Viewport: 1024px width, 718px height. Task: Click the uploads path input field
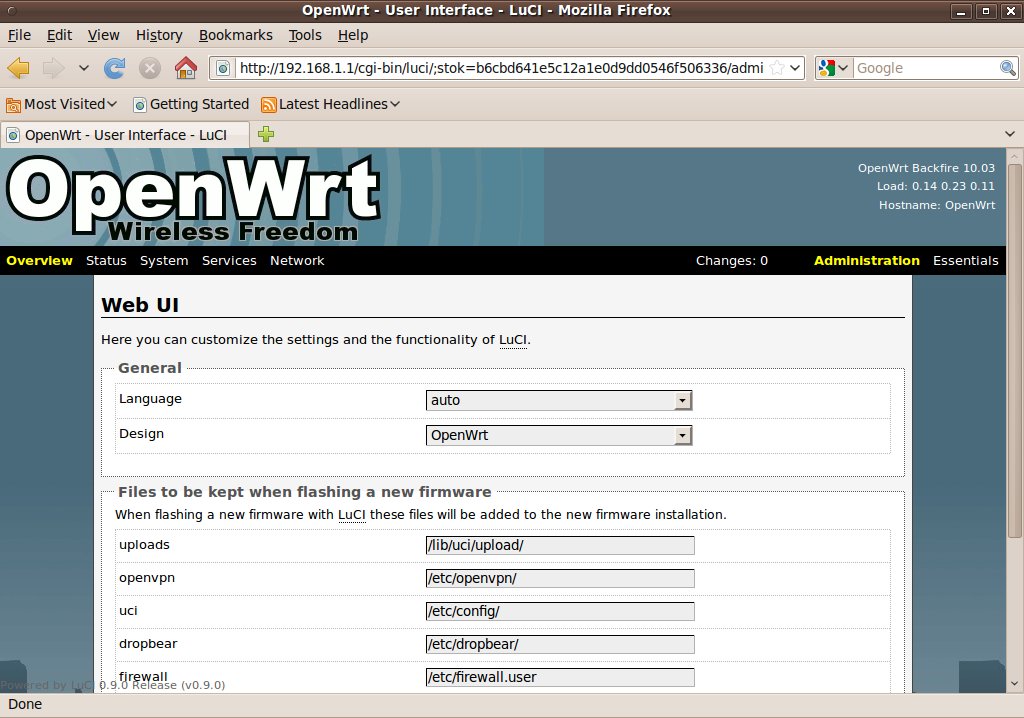559,545
